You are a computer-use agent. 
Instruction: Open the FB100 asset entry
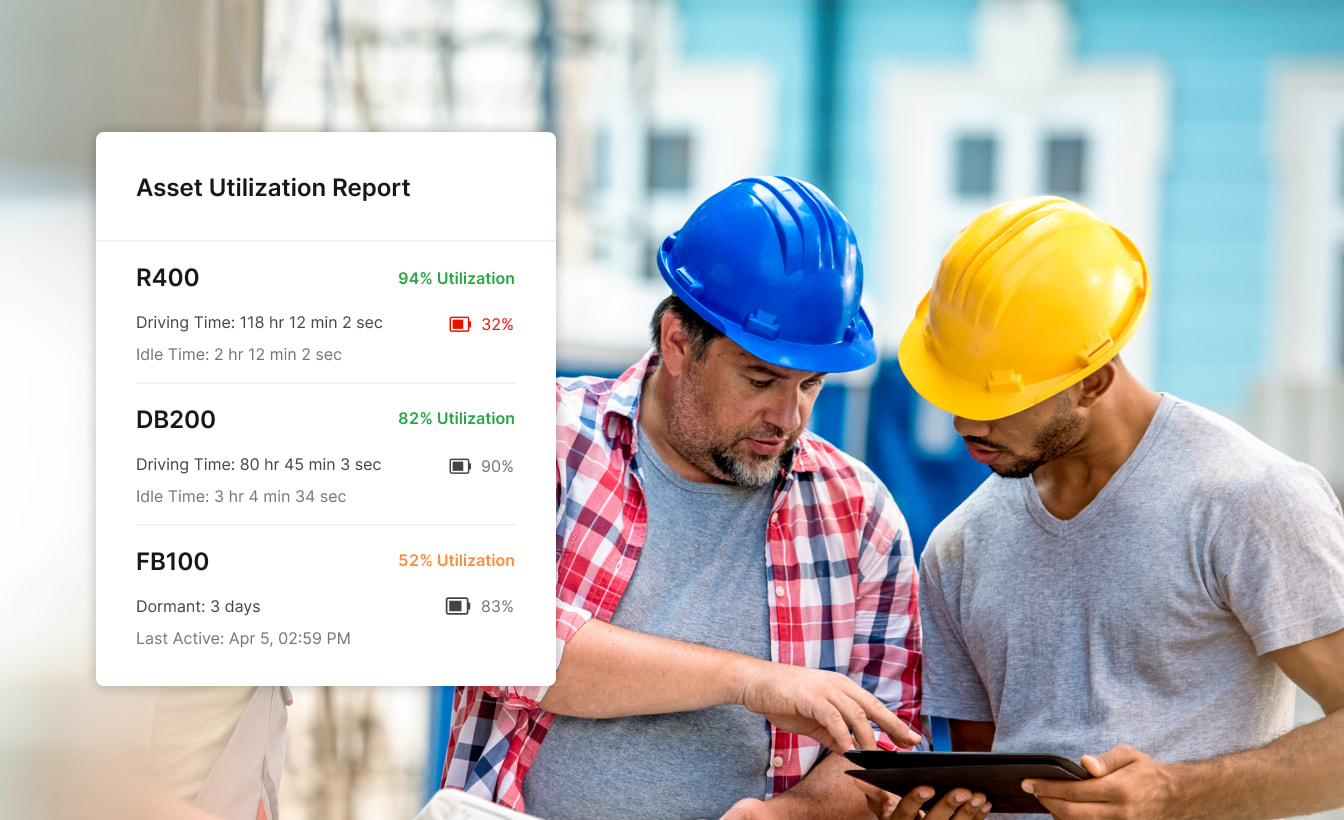(173, 562)
